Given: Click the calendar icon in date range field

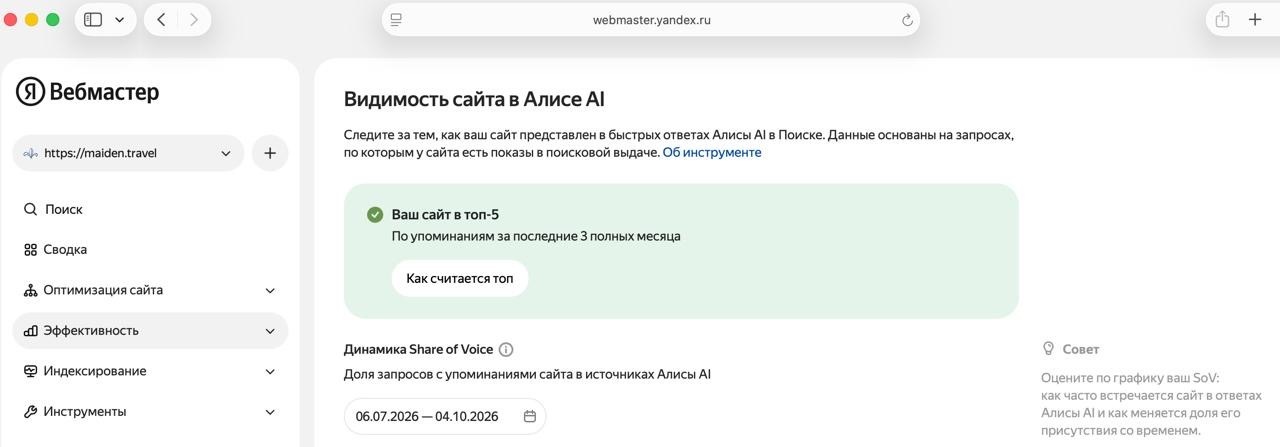Looking at the screenshot, I should (x=530, y=416).
